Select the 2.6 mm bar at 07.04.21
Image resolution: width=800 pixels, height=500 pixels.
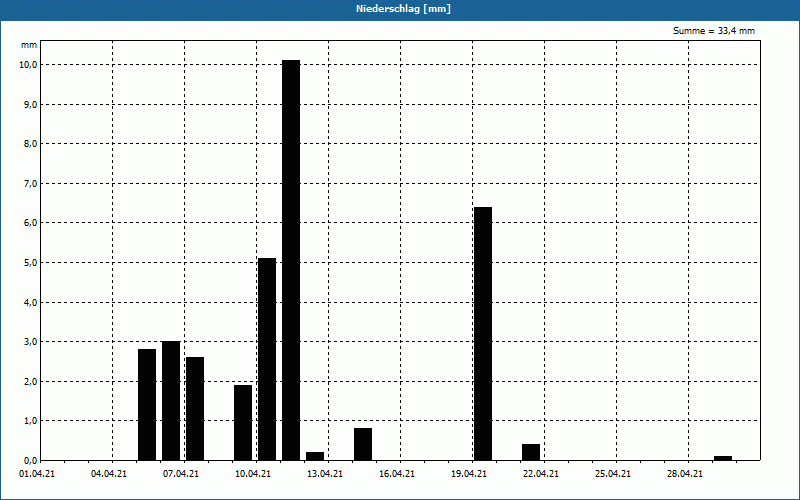195,409
